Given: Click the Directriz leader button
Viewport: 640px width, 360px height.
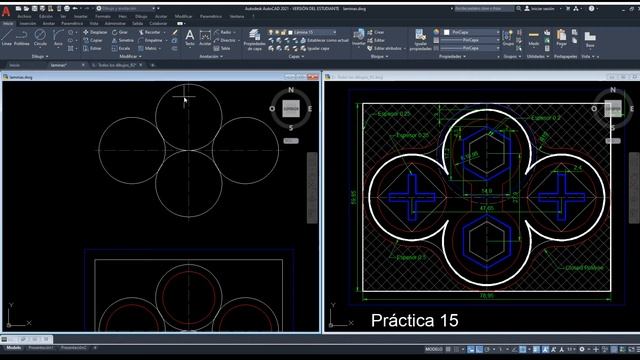Looking at the screenshot, I should coord(224,40).
